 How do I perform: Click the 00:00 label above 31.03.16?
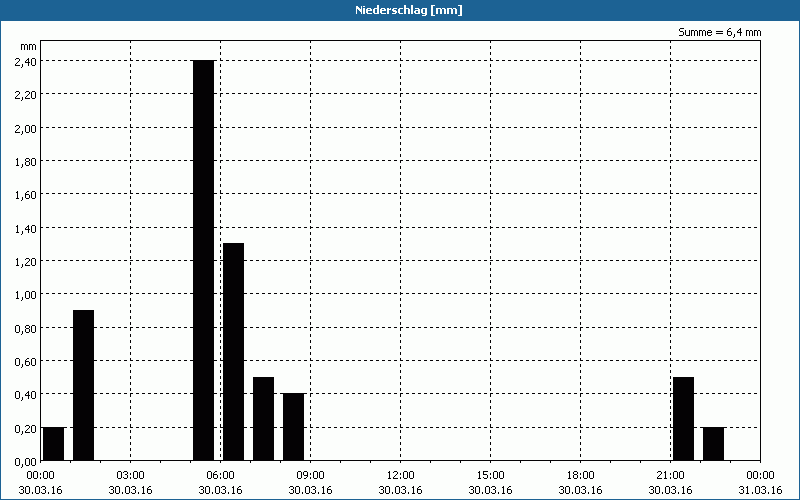coord(760,476)
